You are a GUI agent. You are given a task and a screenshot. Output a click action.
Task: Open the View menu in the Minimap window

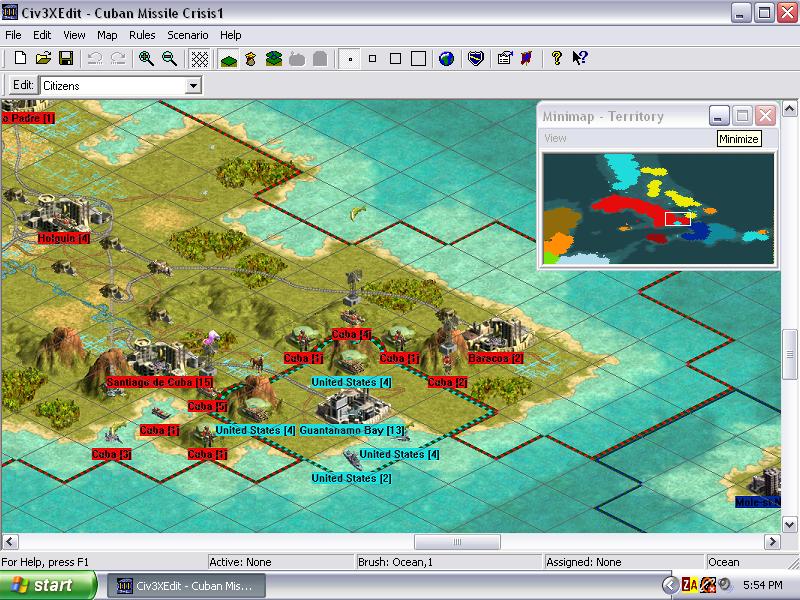[x=555, y=138]
